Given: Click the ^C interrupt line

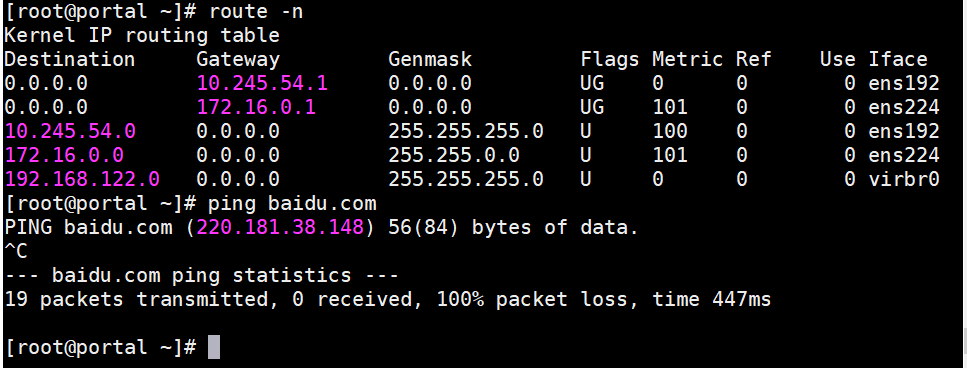Looking at the screenshot, I should pyautogui.click(x=16, y=251).
